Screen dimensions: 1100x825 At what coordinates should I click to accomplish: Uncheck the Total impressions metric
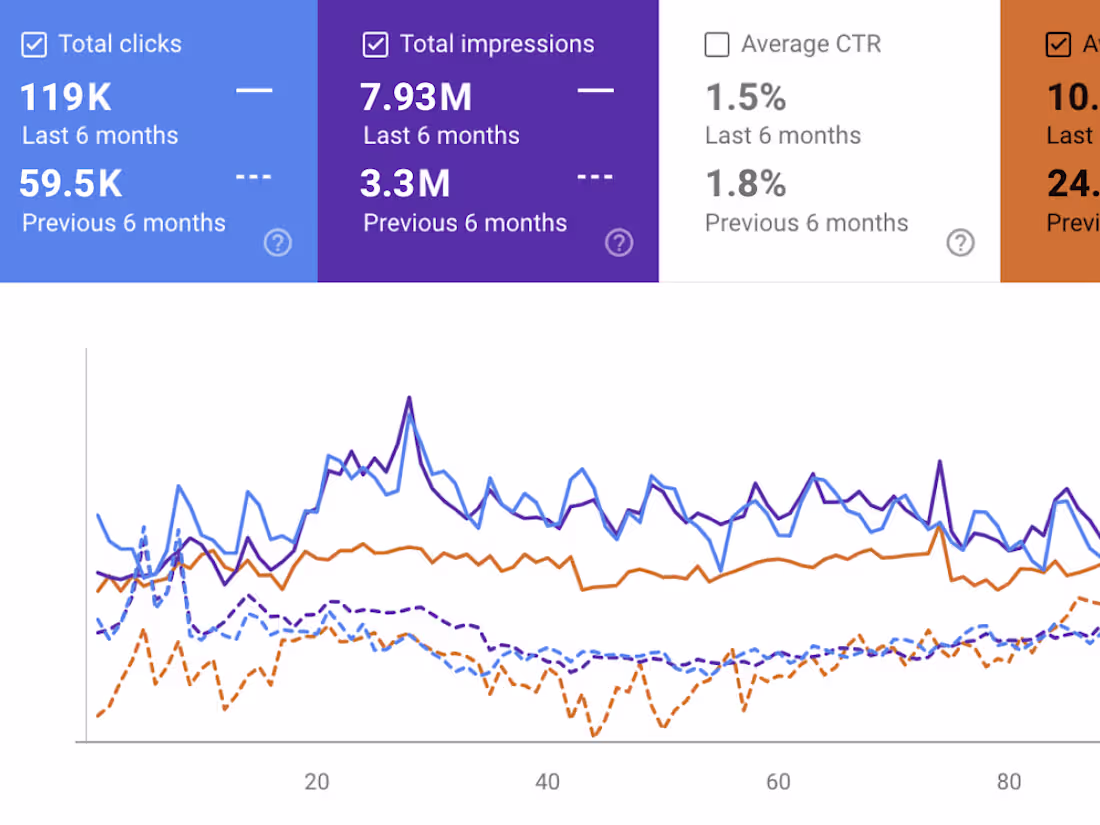(x=375, y=44)
